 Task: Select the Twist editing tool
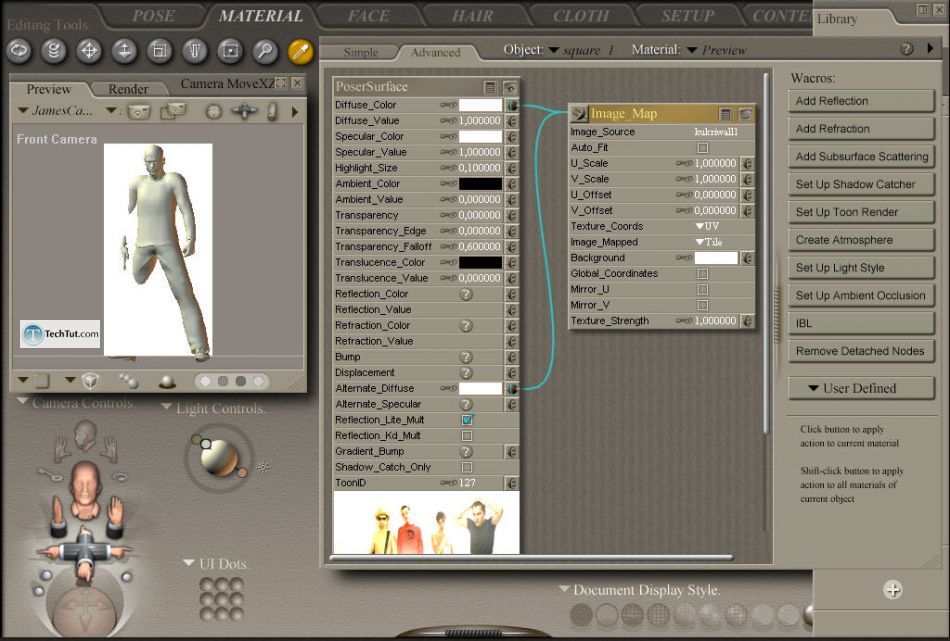(54, 51)
